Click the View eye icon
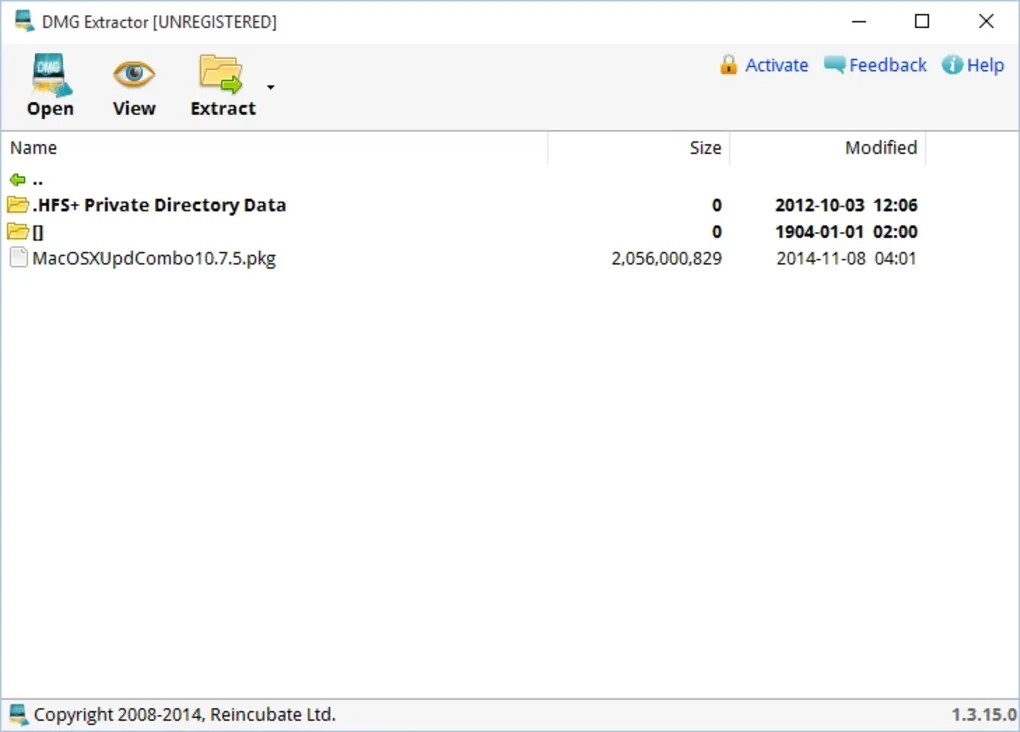Viewport: 1020px width, 732px height. tap(134, 75)
